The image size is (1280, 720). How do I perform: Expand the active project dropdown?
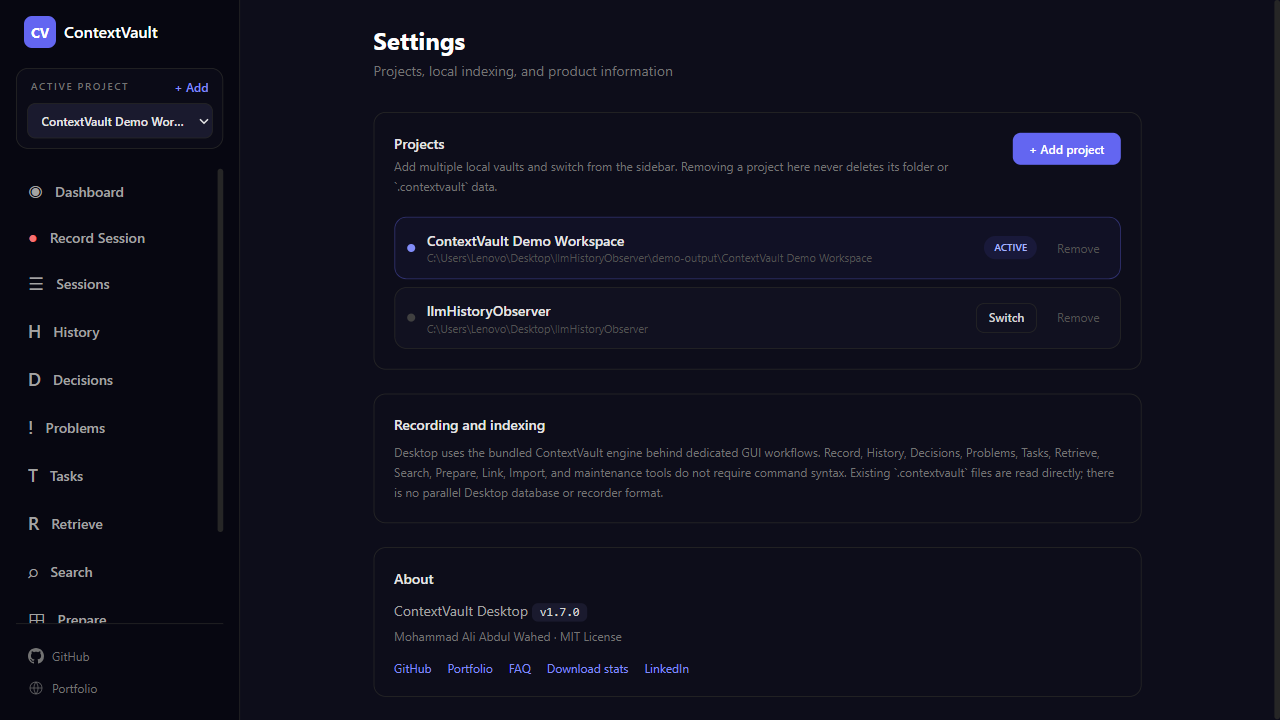point(120,121)
